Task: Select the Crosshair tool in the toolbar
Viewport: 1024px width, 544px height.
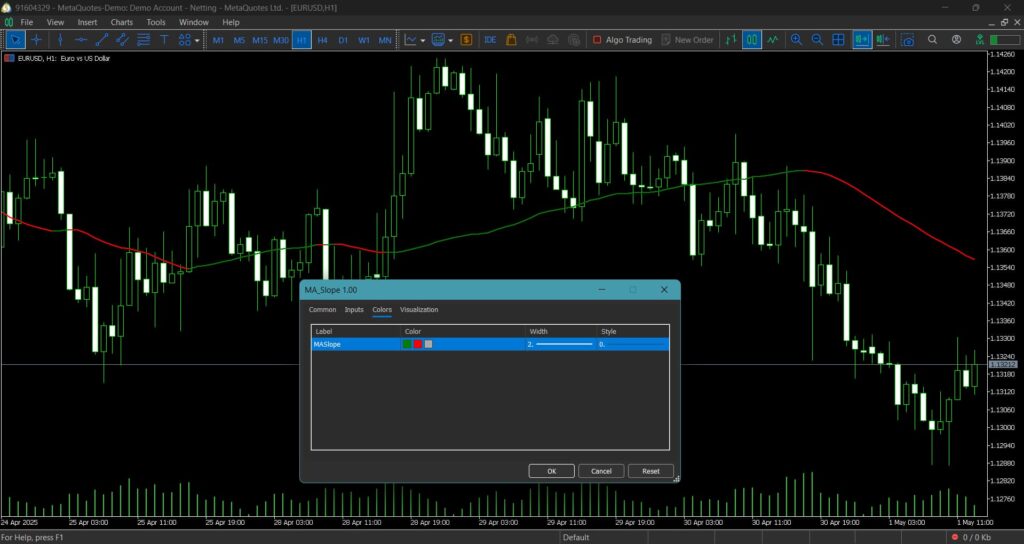Action: [37, 40]
